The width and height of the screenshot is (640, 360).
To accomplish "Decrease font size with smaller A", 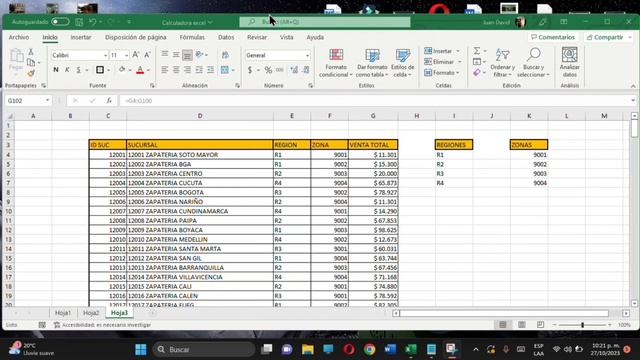I will tap(147, 55).
